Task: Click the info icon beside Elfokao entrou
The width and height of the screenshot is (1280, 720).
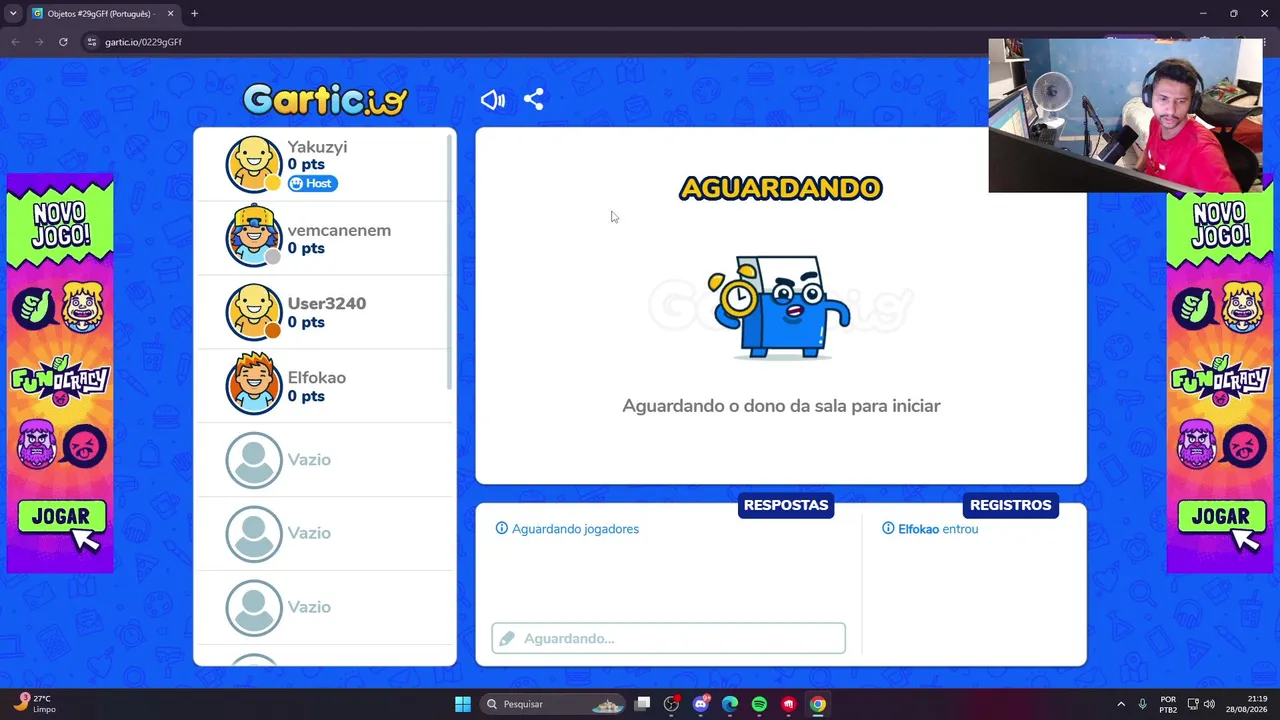Action: pyautogui.click(x=888, y=528)
